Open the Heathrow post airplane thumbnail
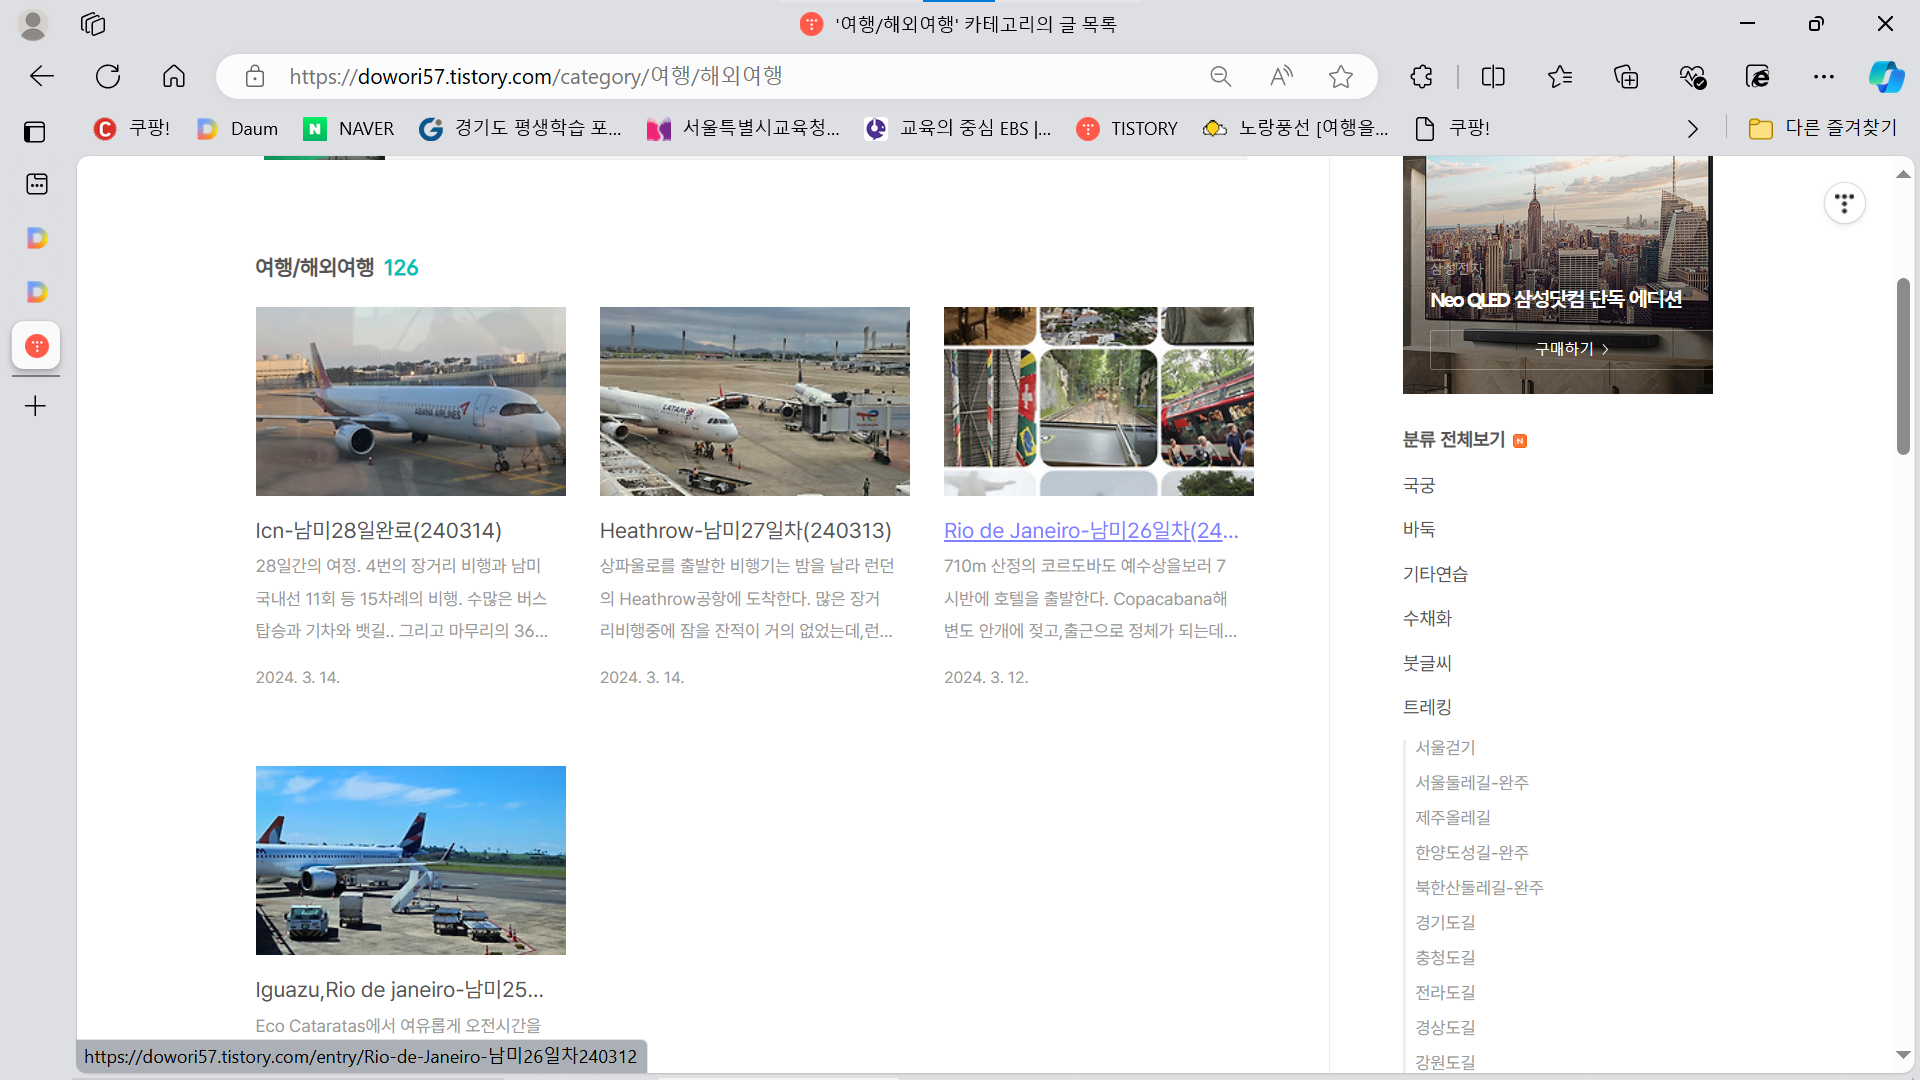This screenshot has height=1080, width=1920. [754, 401]
